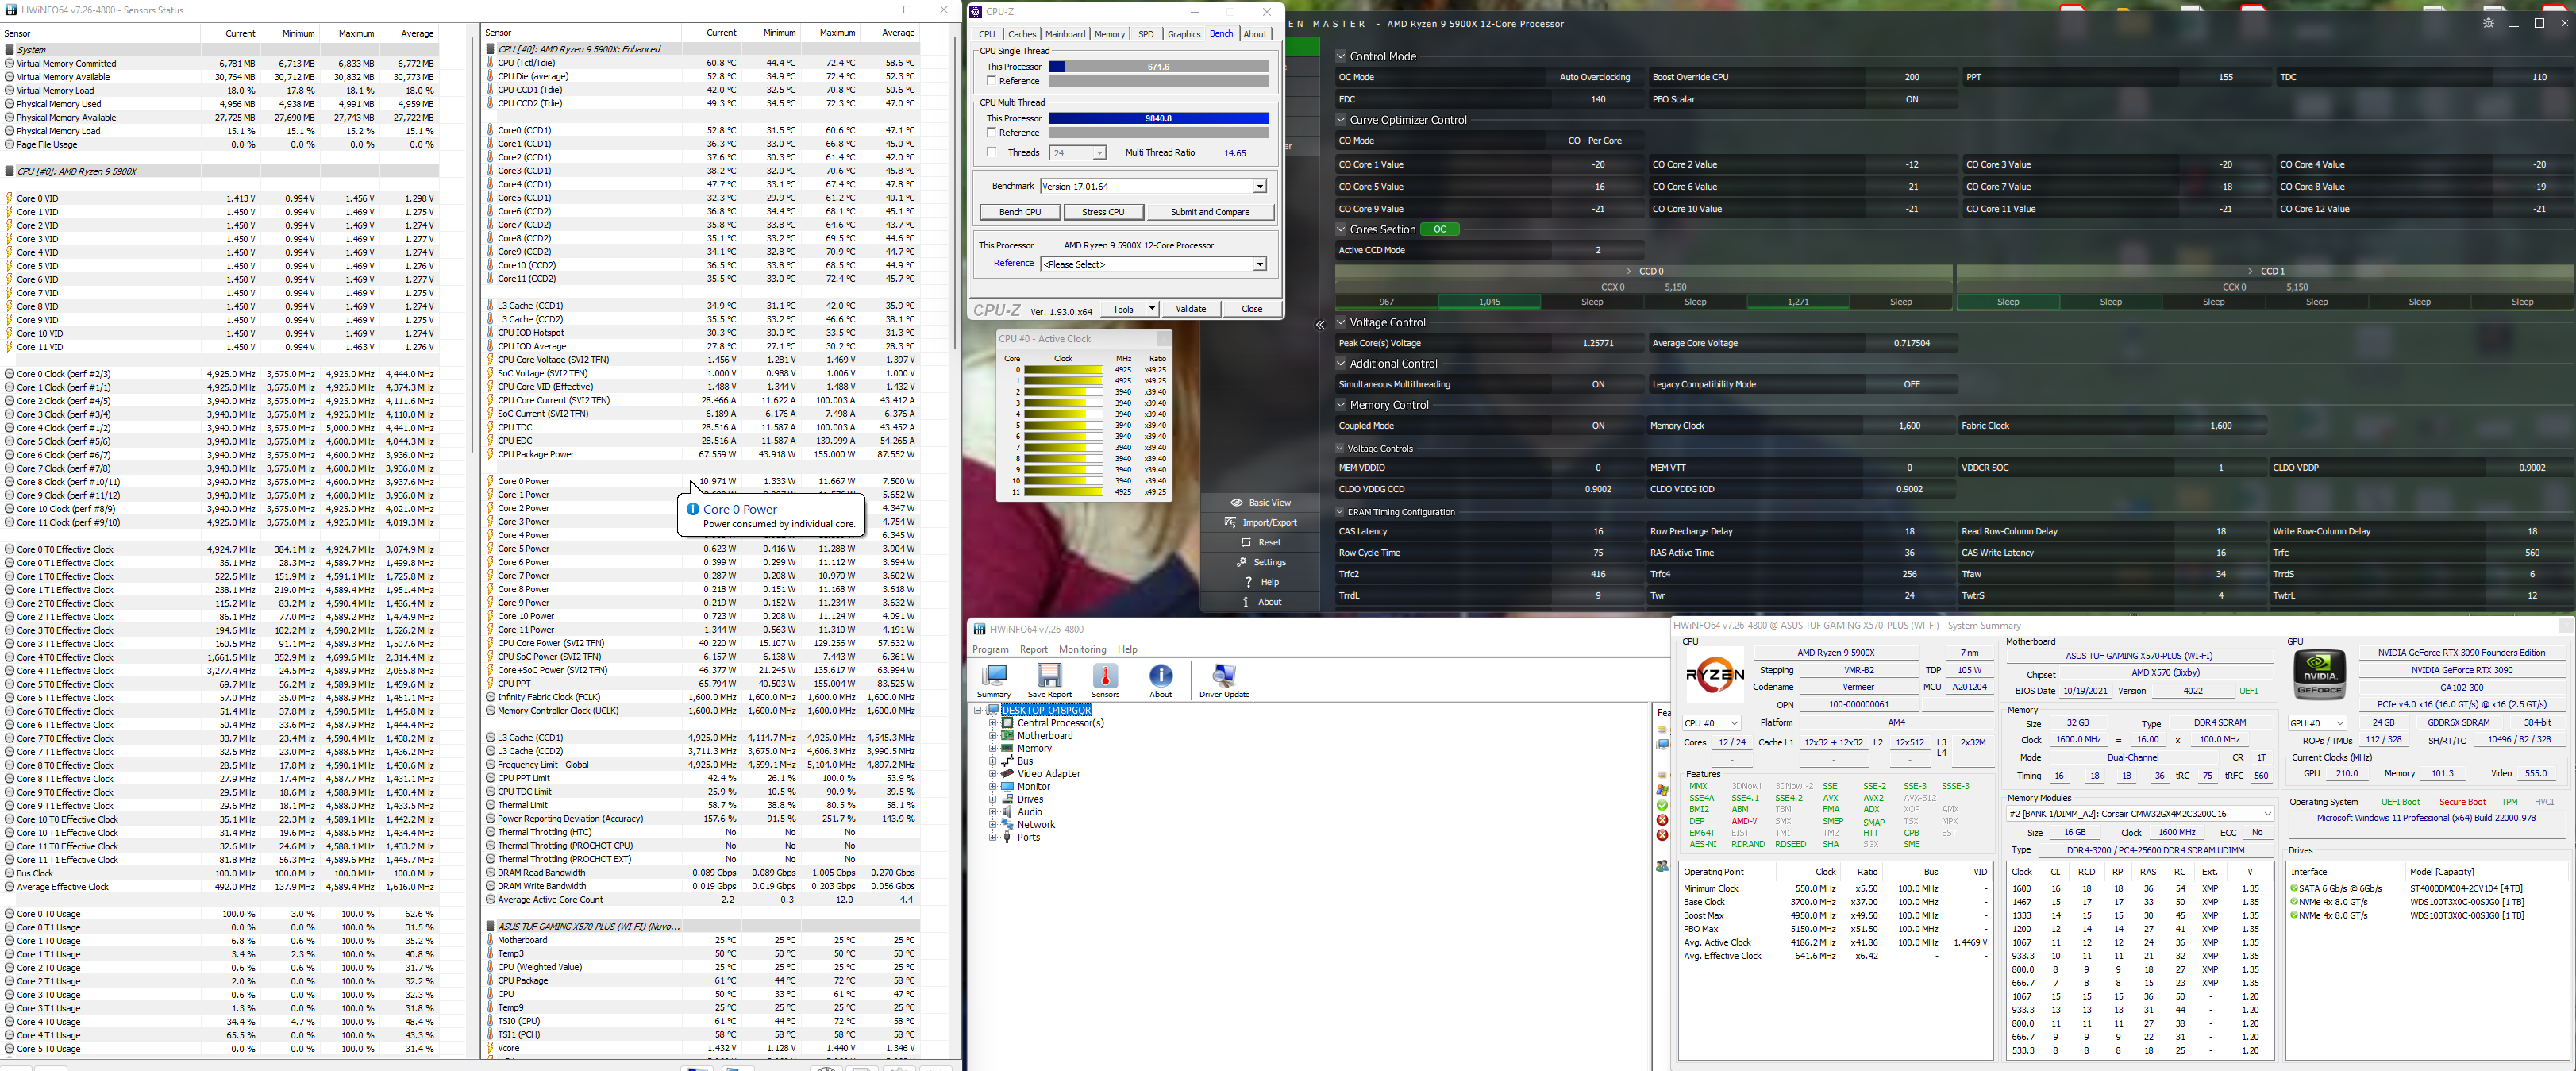Open Sensors thermometer icon in HWiNFO64

[1105, 675]
